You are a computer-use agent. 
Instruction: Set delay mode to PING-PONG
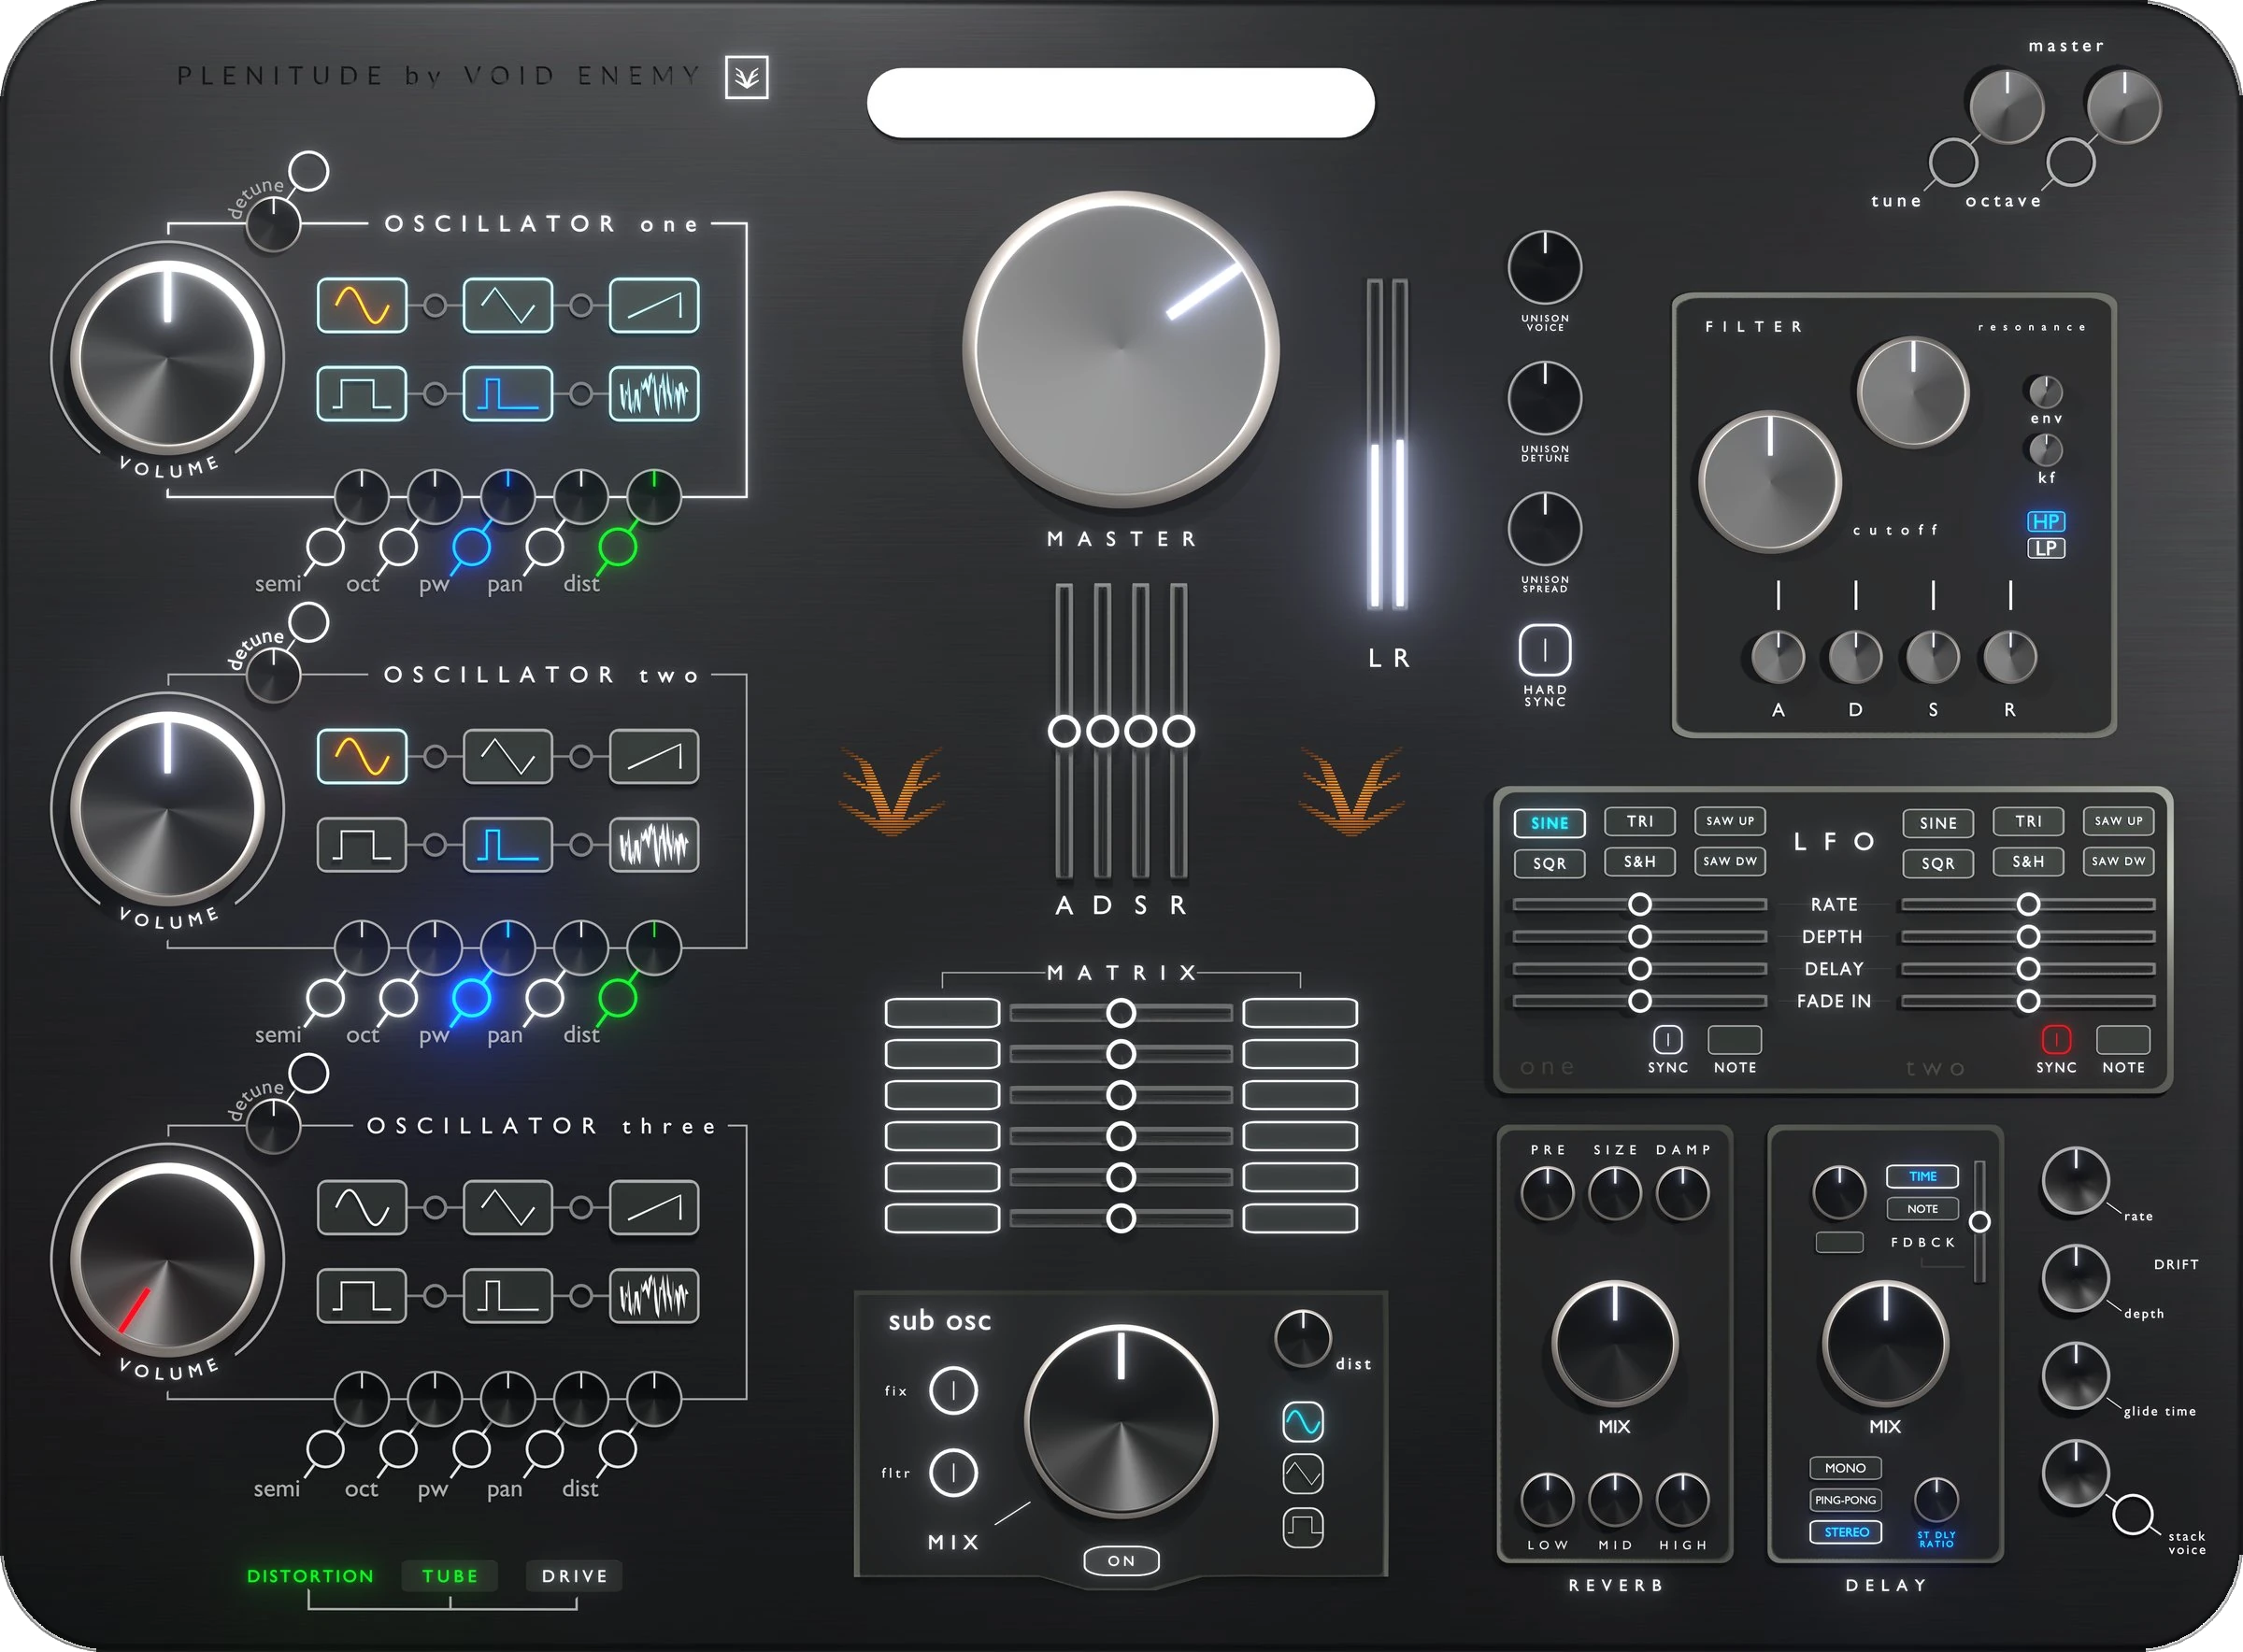pyautogui.click(x=1846, y=1500)
